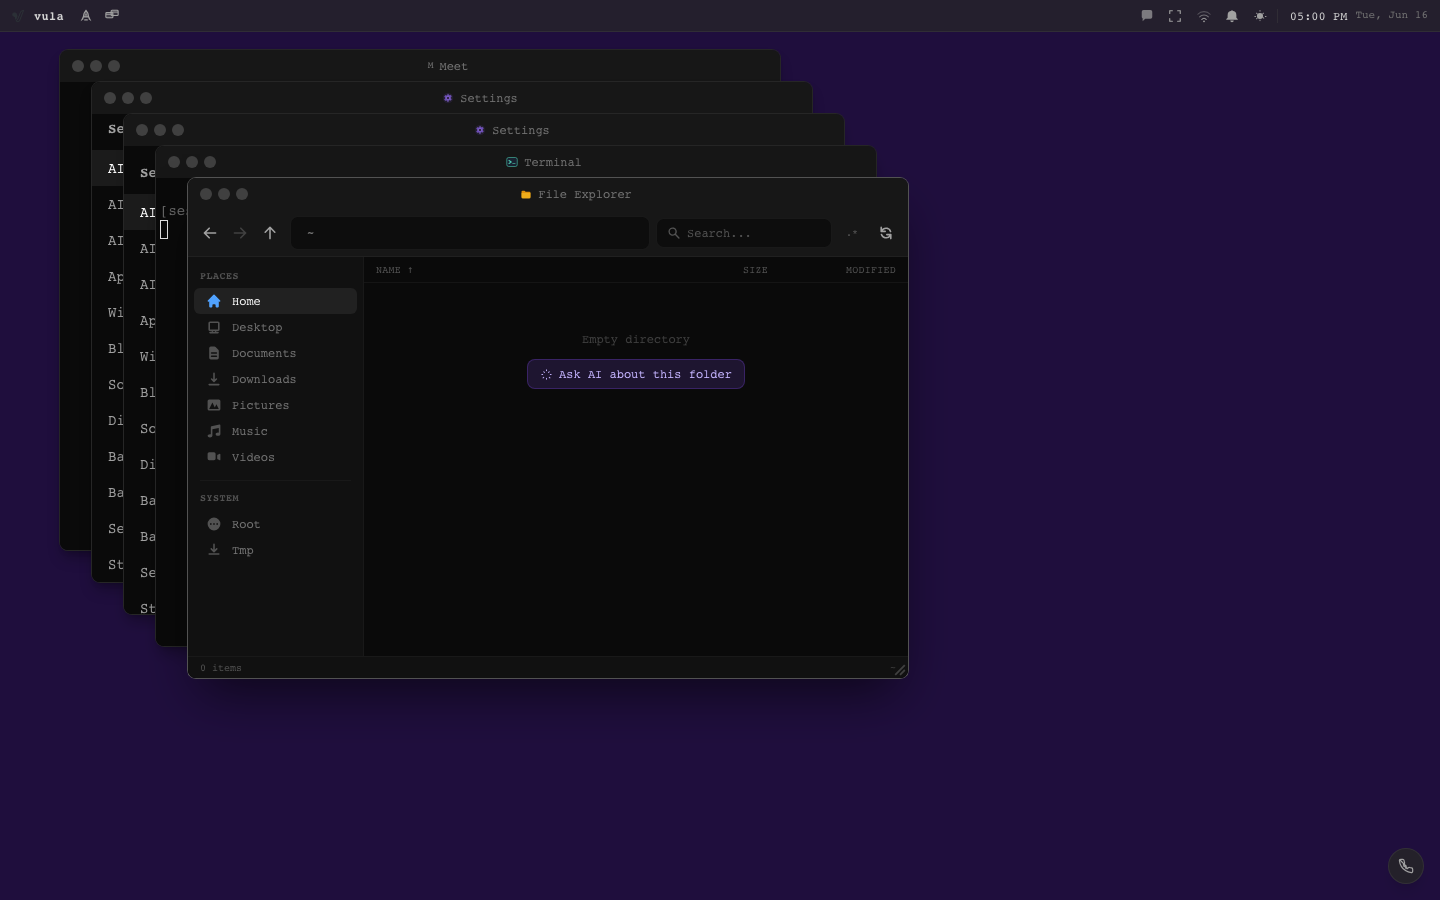Ask AI about this folder
1440x900 pixels.
point(636,374)
